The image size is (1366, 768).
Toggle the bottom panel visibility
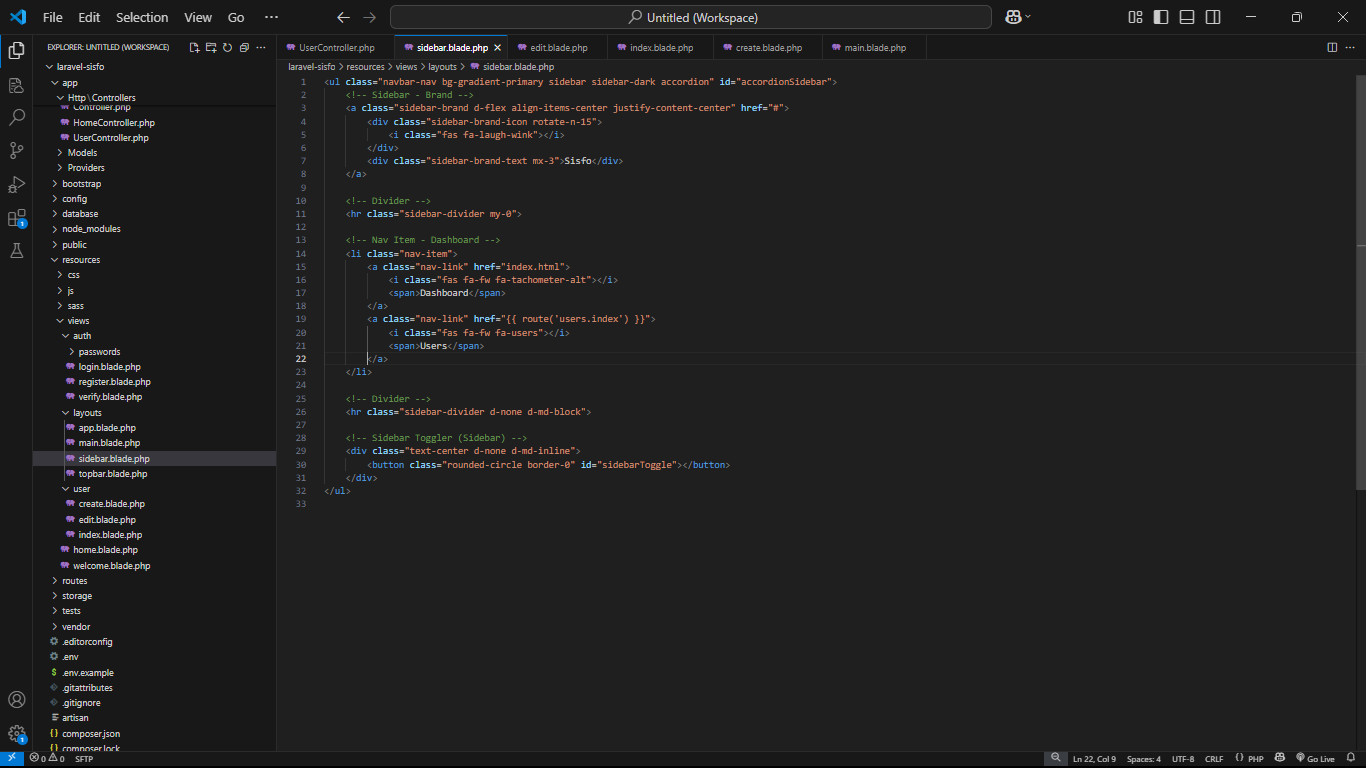pos(1187,17)
